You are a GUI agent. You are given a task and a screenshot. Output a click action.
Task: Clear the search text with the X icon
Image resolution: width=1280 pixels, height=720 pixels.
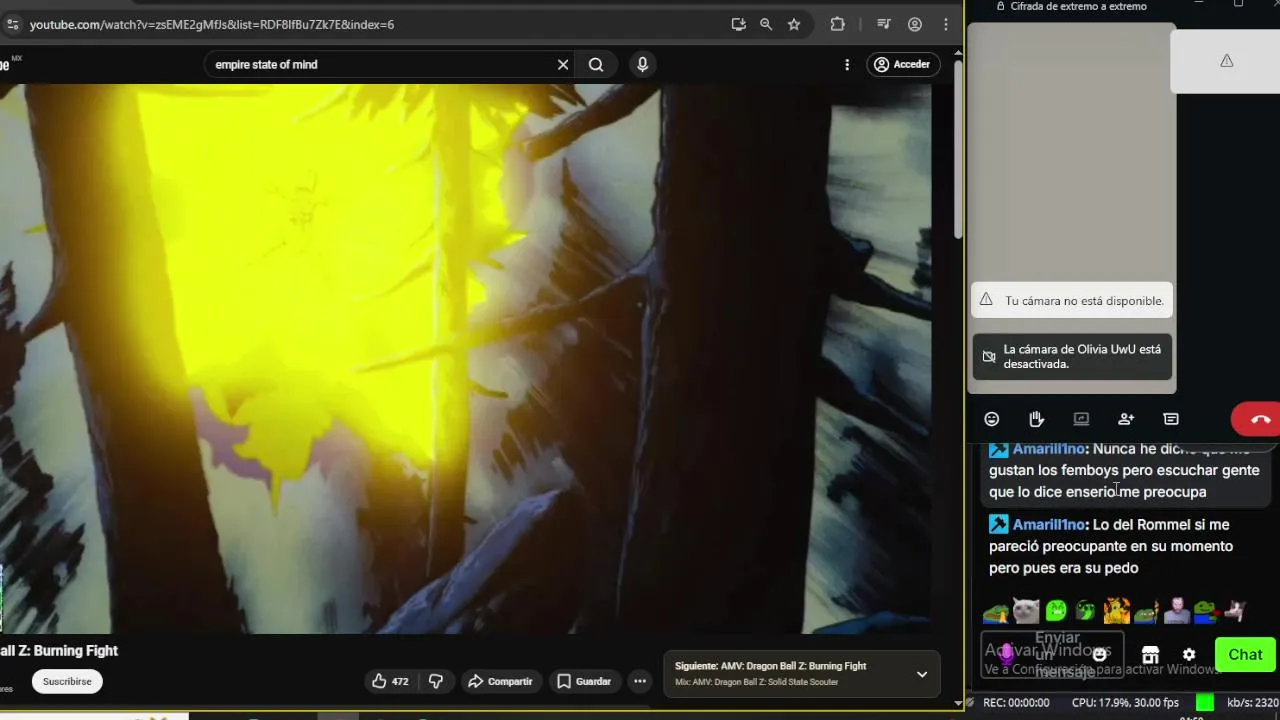pos(563,64)
